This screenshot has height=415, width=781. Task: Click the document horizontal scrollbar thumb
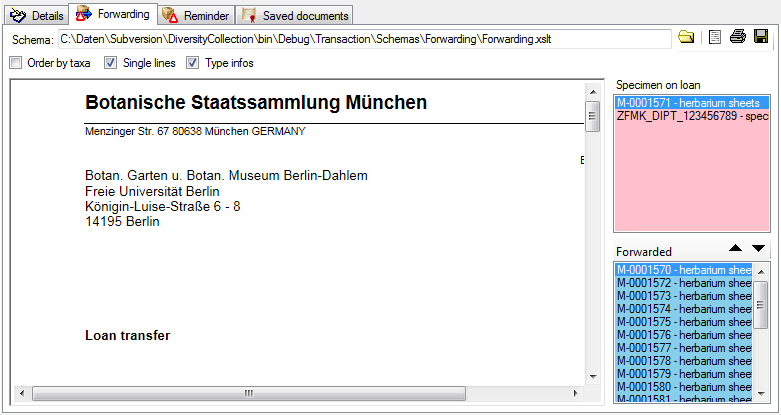click(249, 394)
